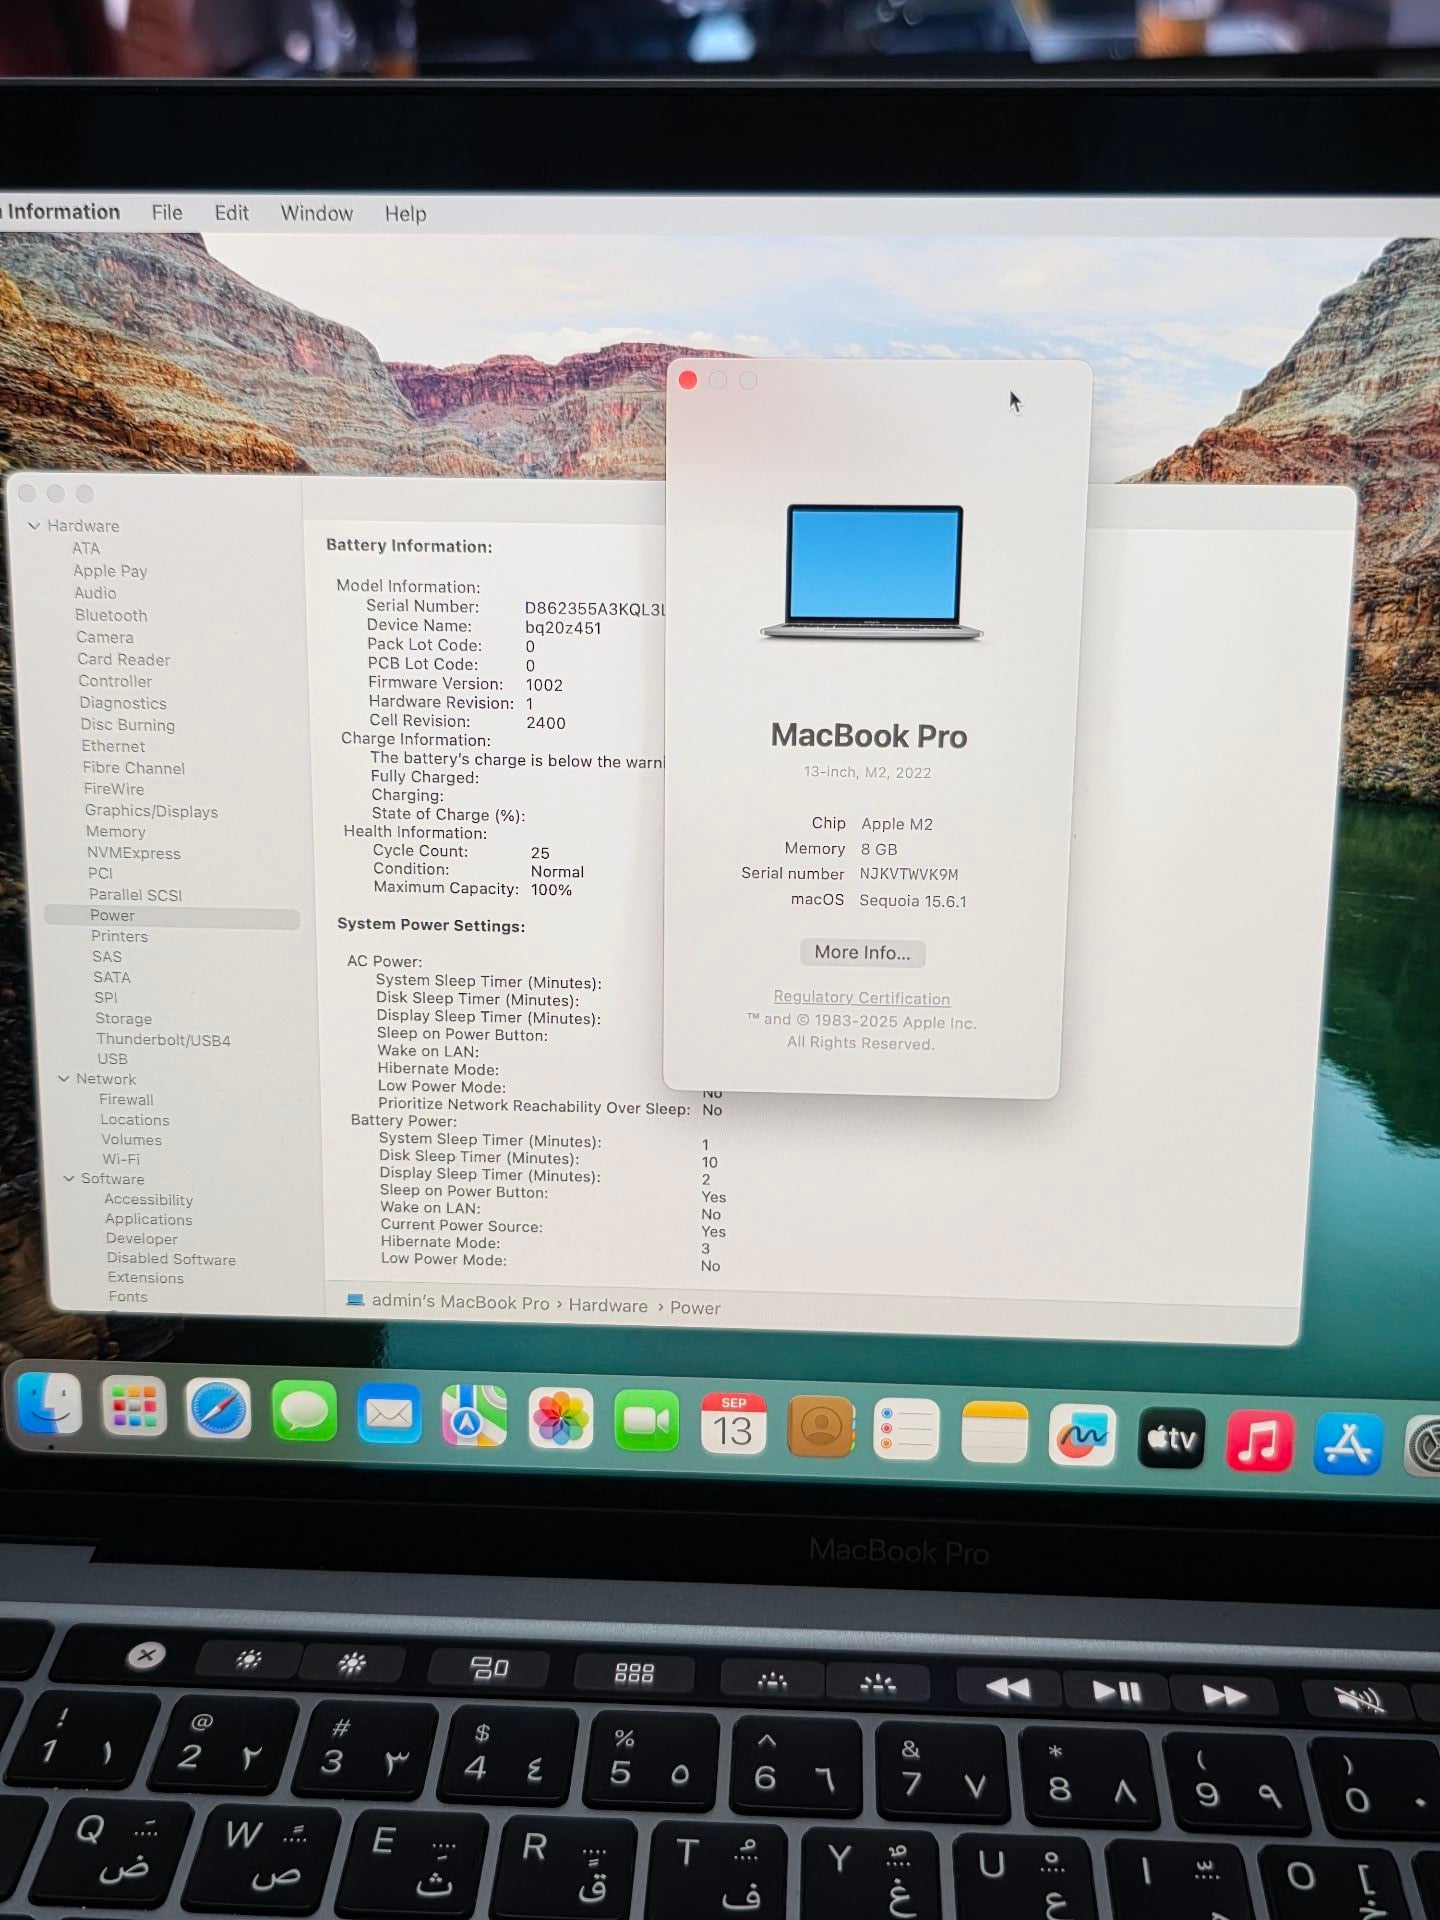Viewport: 1440px width, 1920px height.
Task: Launch Safari from the Dock
Action: coord(218,1408)
